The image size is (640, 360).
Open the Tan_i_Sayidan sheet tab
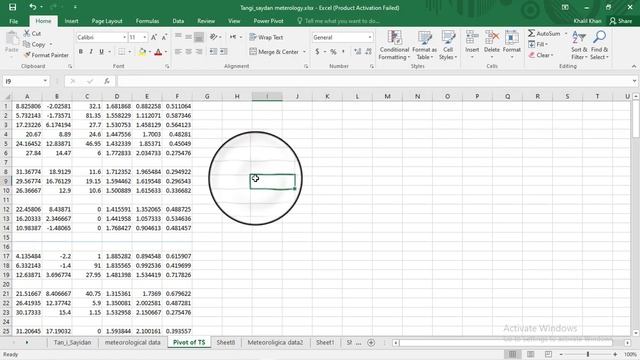point(72,342)
